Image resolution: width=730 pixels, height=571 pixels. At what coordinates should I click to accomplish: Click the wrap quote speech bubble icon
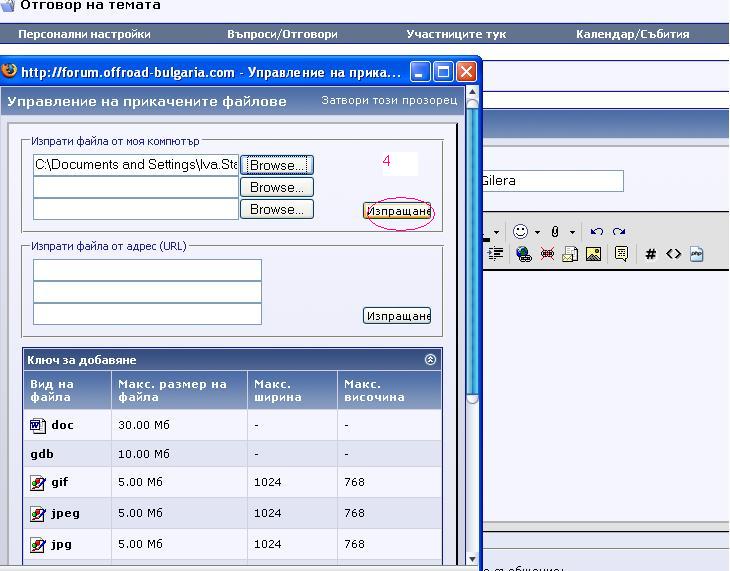(621, 254)
